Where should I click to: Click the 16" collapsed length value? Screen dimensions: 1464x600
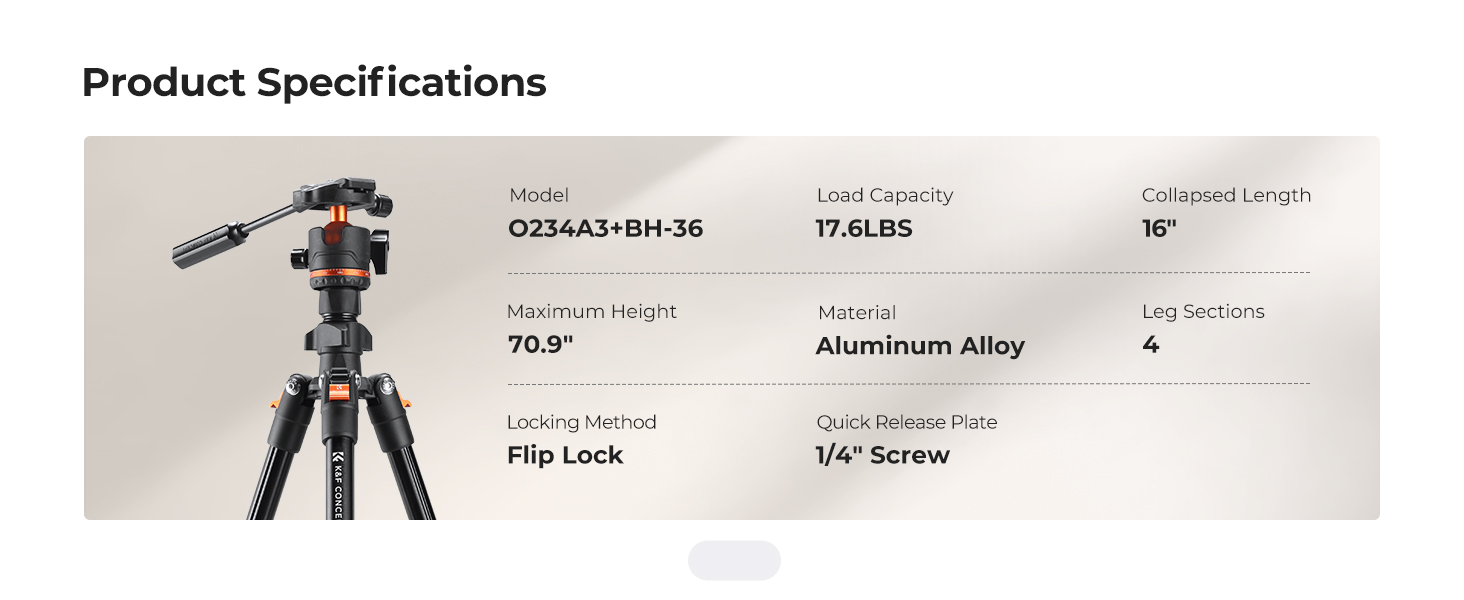(1159, 229)
